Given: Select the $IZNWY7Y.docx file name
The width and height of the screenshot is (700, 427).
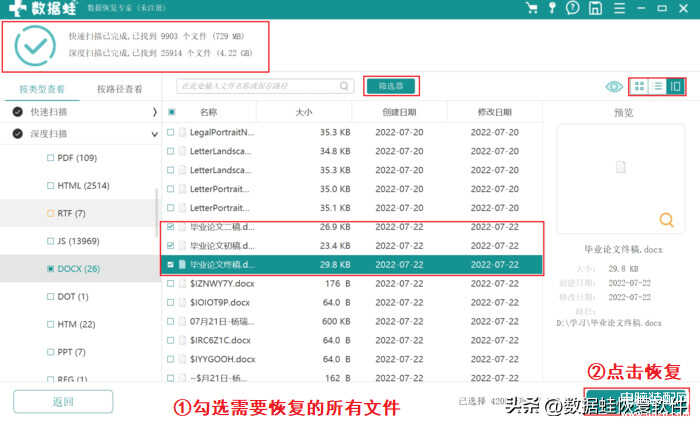Looking at the screenshot, I should [x=222, y=283].
